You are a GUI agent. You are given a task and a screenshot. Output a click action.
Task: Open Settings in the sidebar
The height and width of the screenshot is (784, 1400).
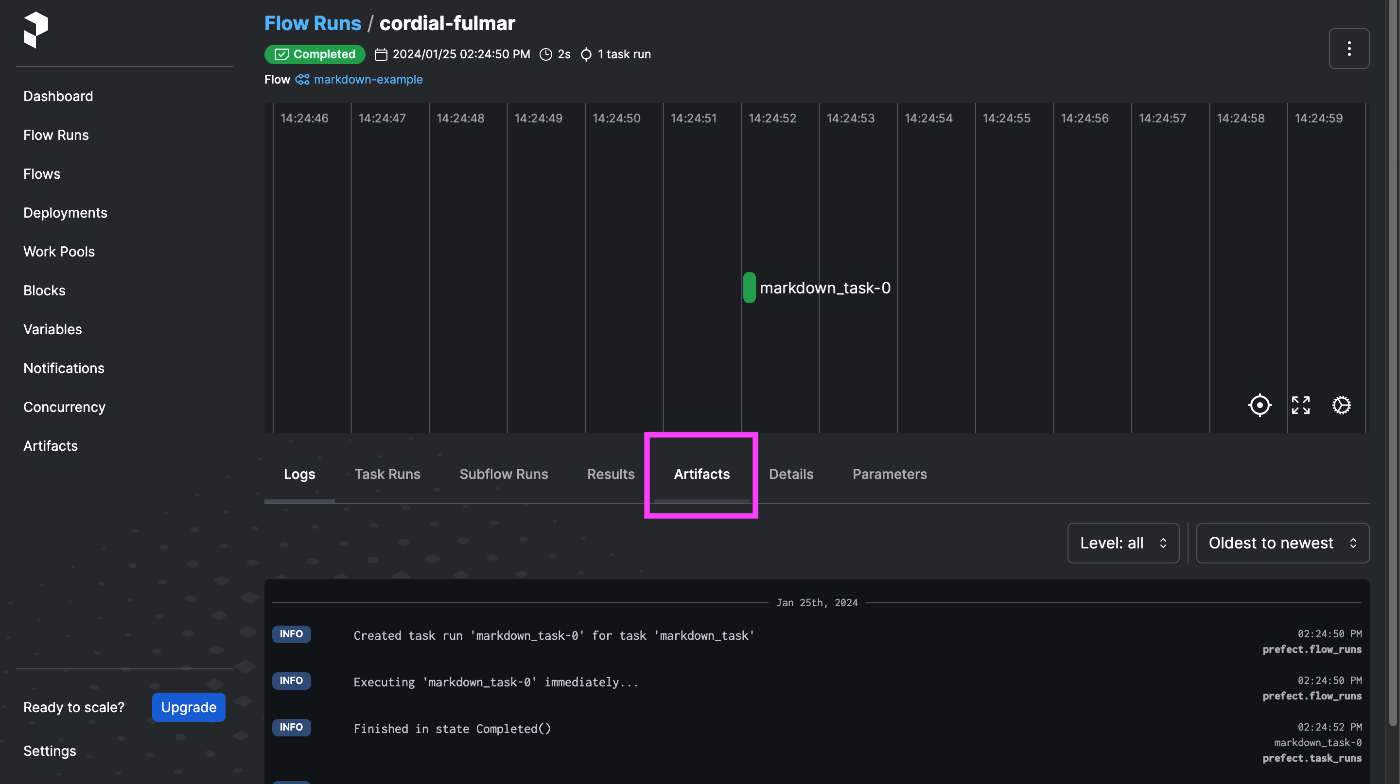coord(50,751)
